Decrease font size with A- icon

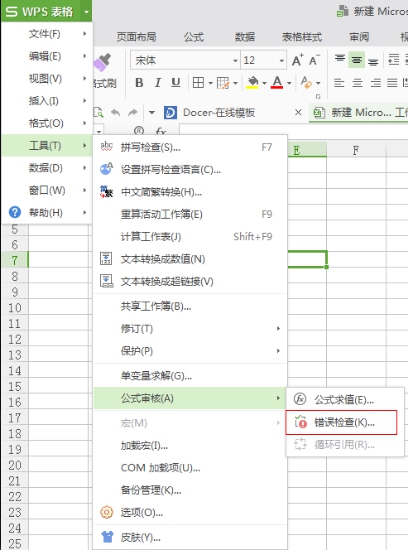click(x=314, y=60)
